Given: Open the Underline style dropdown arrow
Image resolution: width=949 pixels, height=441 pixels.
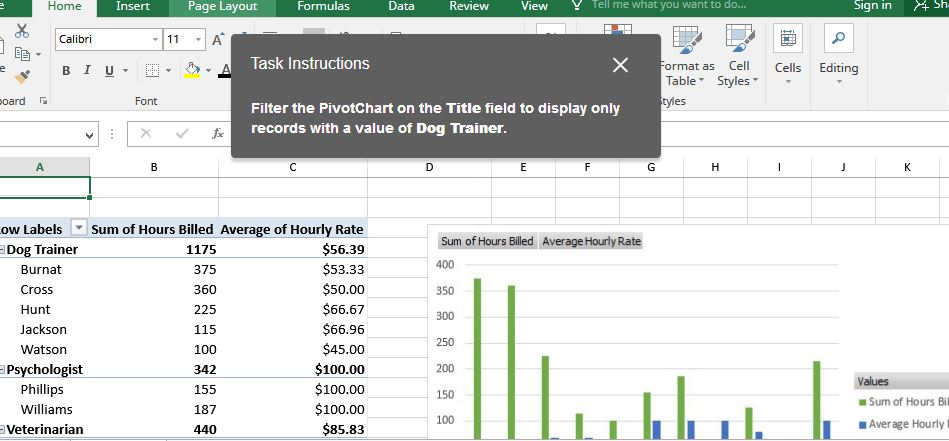Looking at the screenshot, I should [x=125, y=71].
